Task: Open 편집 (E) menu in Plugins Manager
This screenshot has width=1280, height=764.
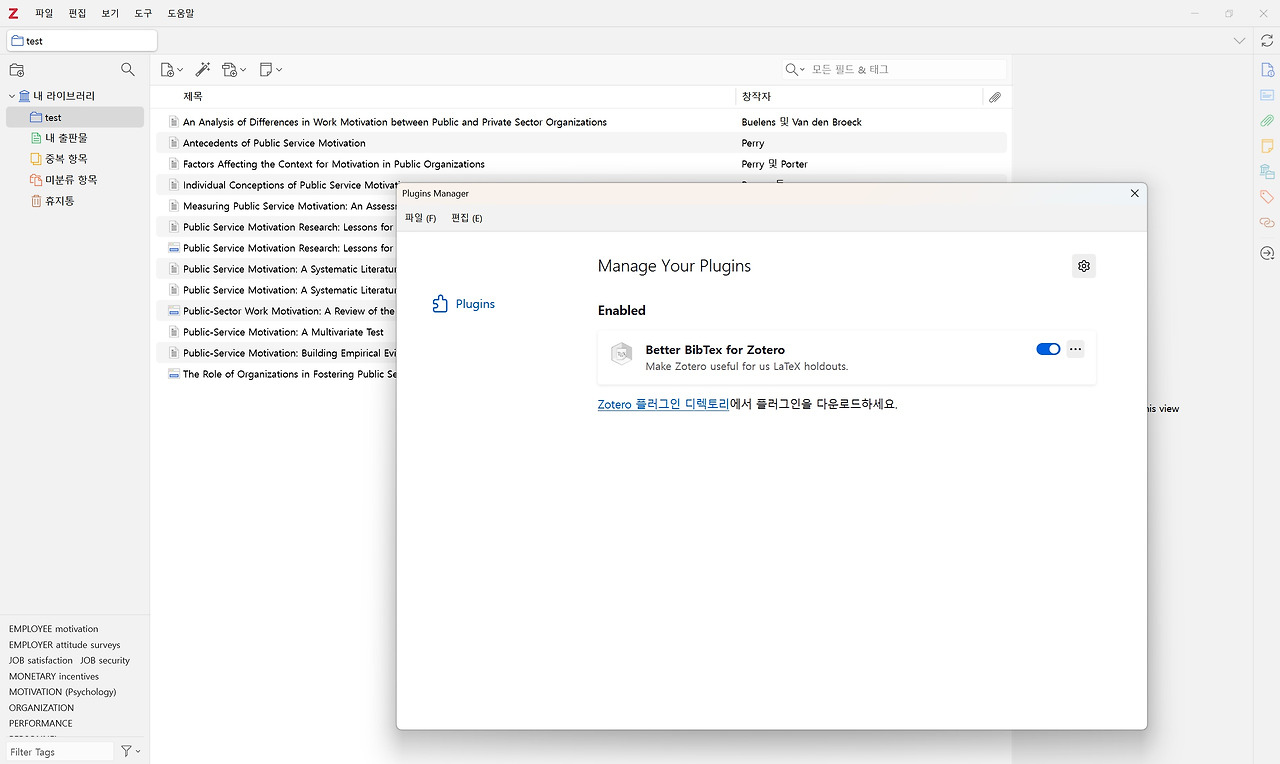Action: point(467,218)
